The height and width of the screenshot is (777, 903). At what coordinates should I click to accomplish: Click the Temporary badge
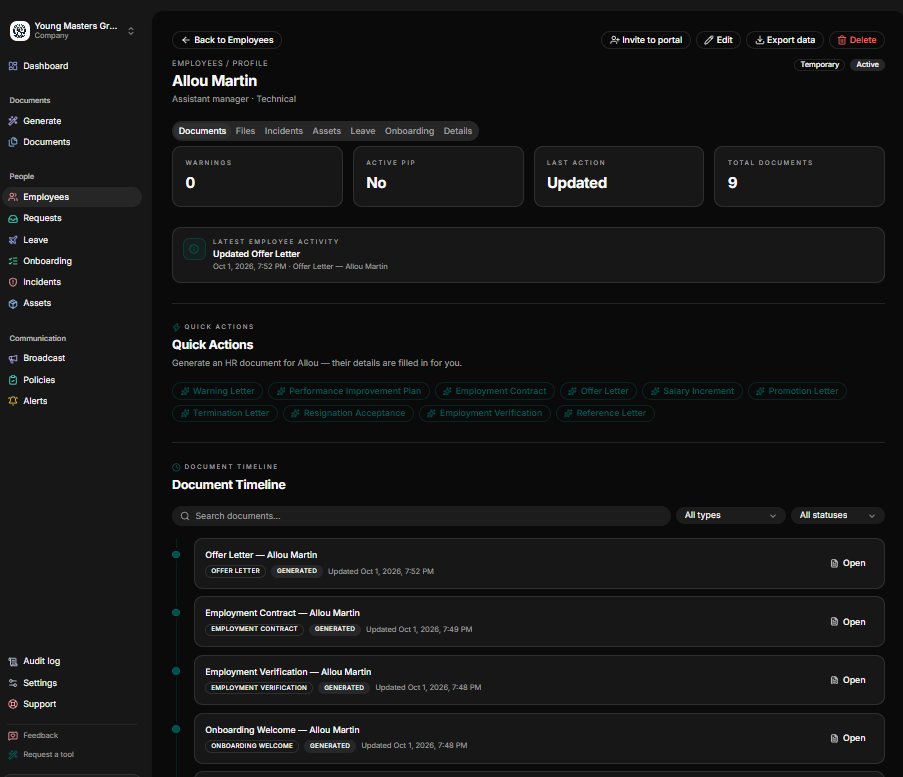(x=819, y=65)
